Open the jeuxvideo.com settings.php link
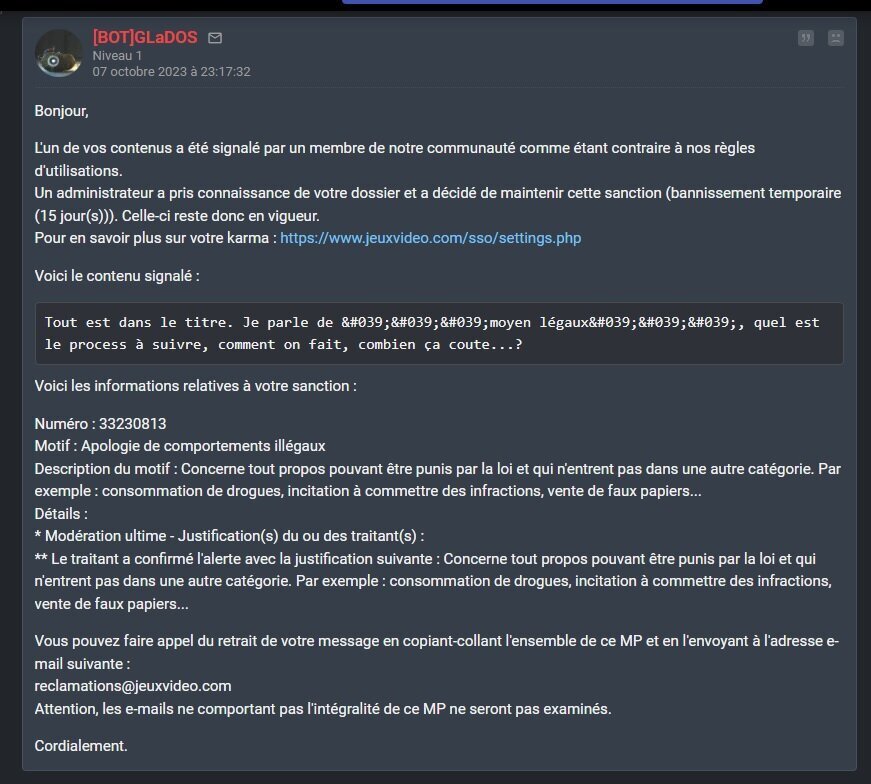Image resolution: width=871 pixels, height=784 pixels. pyautogui.click(x=431, y=238)
